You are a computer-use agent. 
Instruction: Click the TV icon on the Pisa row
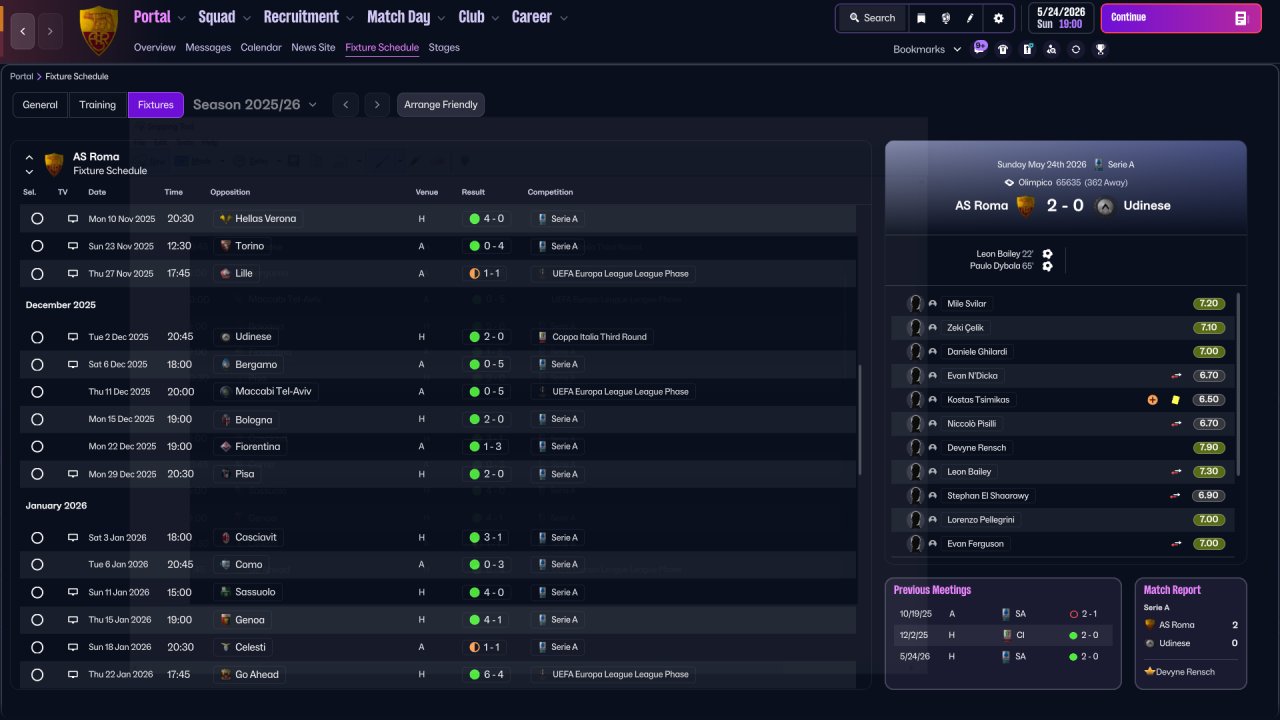click(73, 474)
